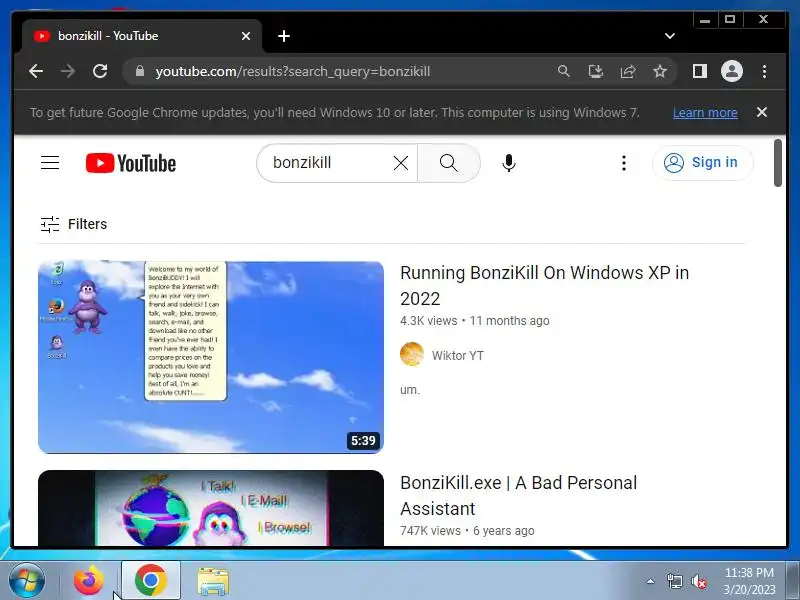Image resolution: width=800 pixels, height=600 pixels.
Task: Click the address bar URL
Action: pyautogui.click(x=293, y=71)
